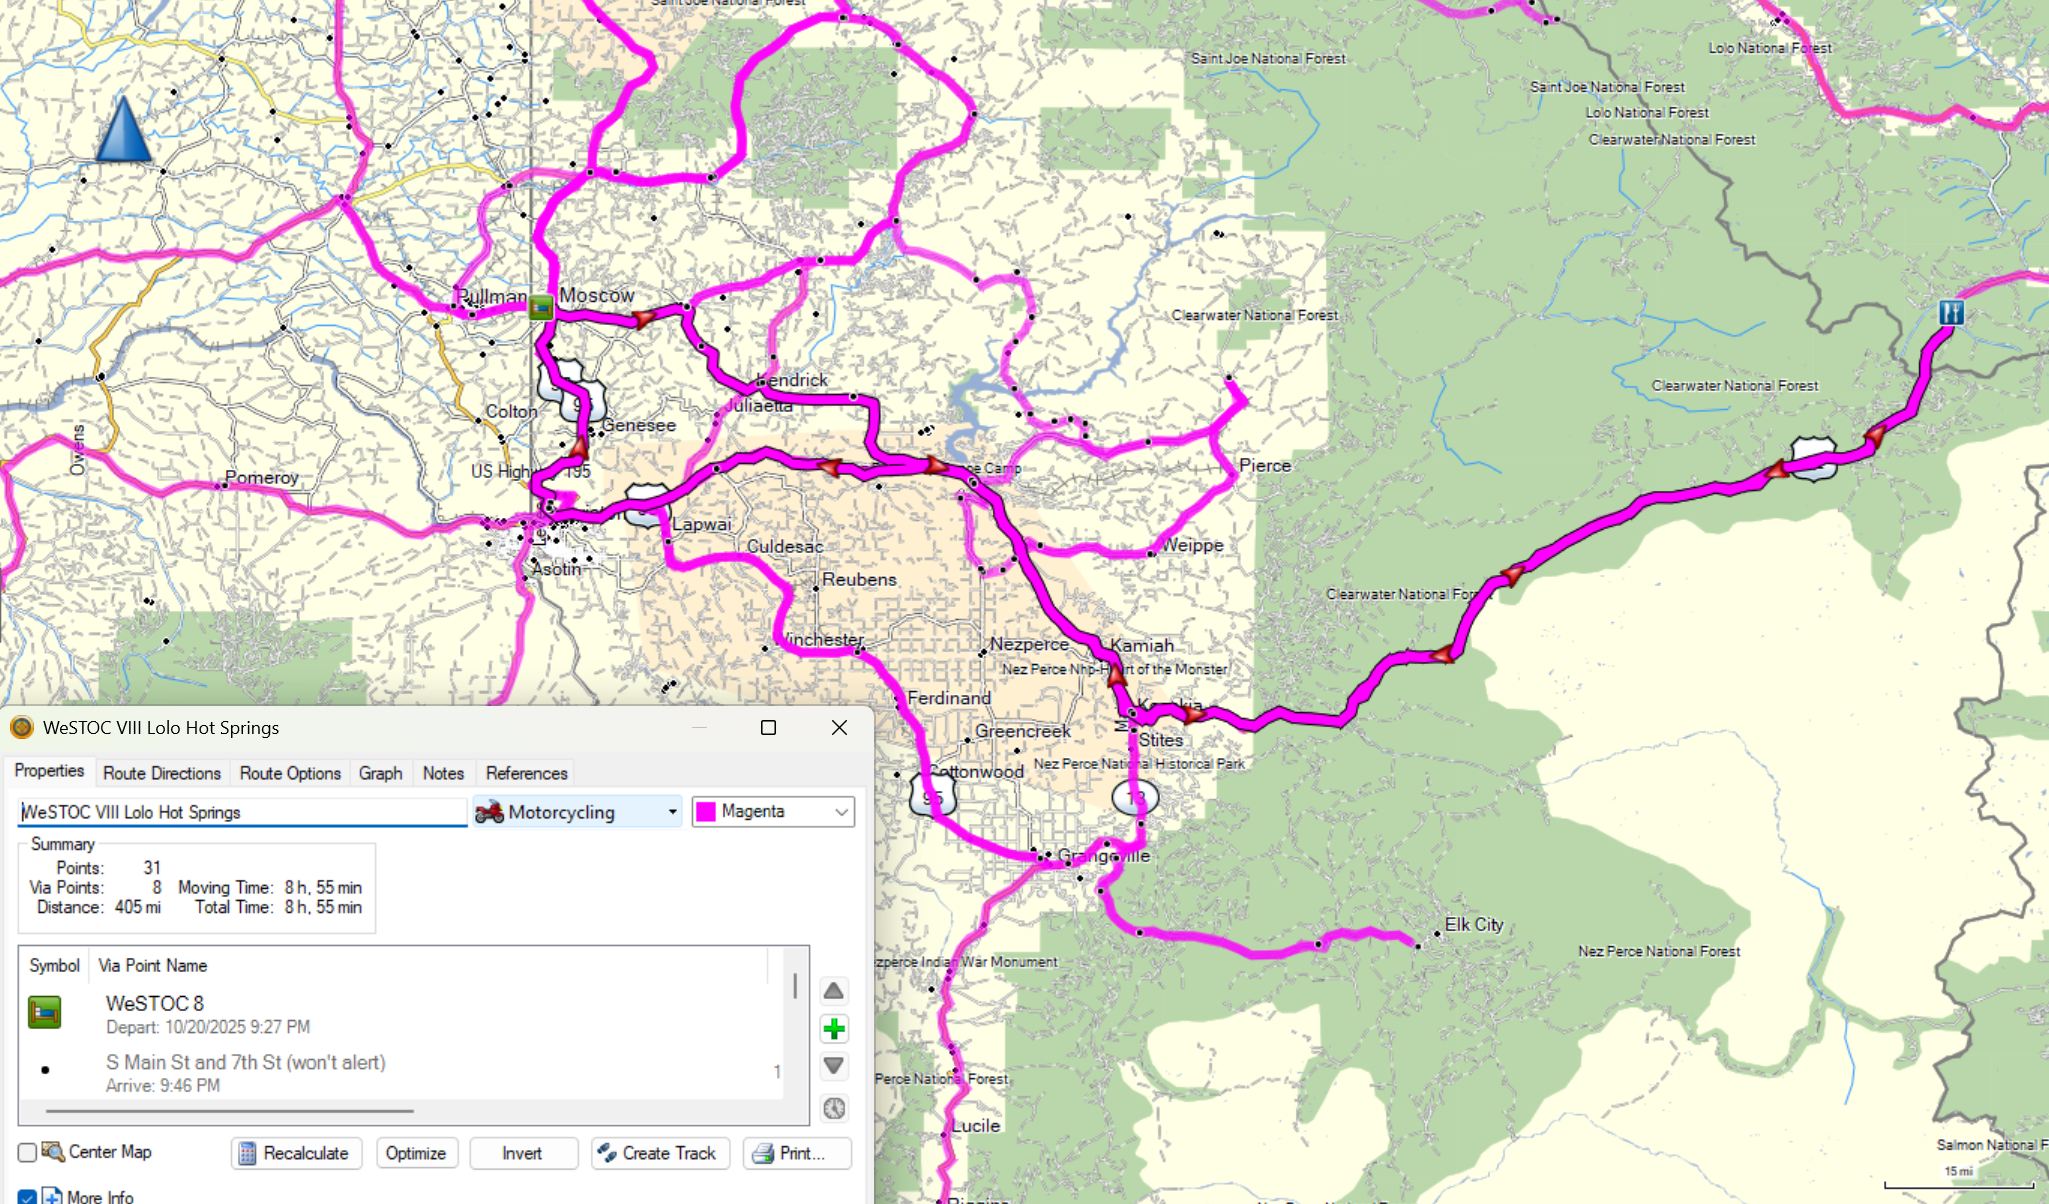
Task: Click the route name text field
Action: pos(242,812)
